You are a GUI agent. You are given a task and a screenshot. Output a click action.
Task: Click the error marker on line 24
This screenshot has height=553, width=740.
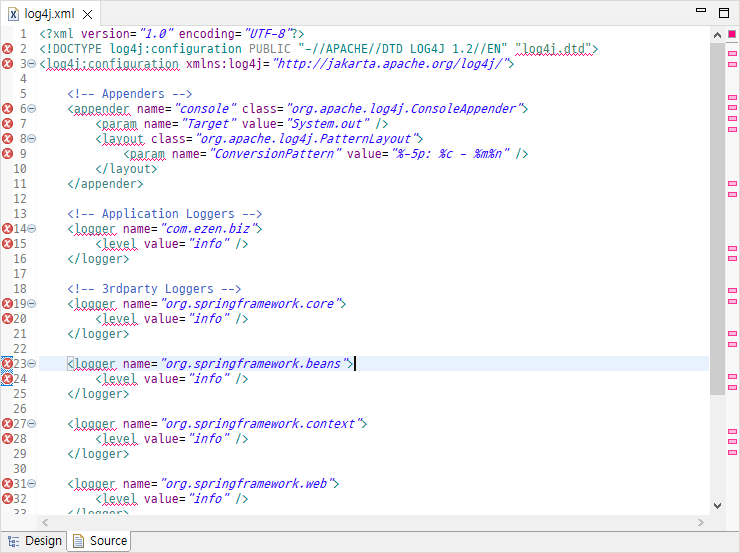coord(8,379)
